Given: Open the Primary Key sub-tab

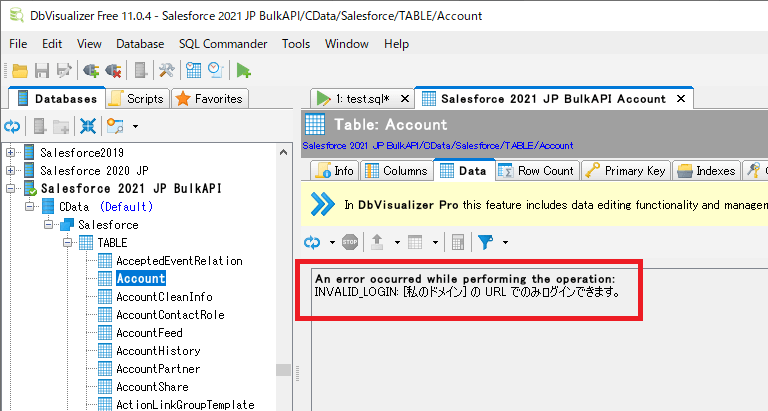Looking at the screenshot, I should pyautogui.click(x=625, y=170).
